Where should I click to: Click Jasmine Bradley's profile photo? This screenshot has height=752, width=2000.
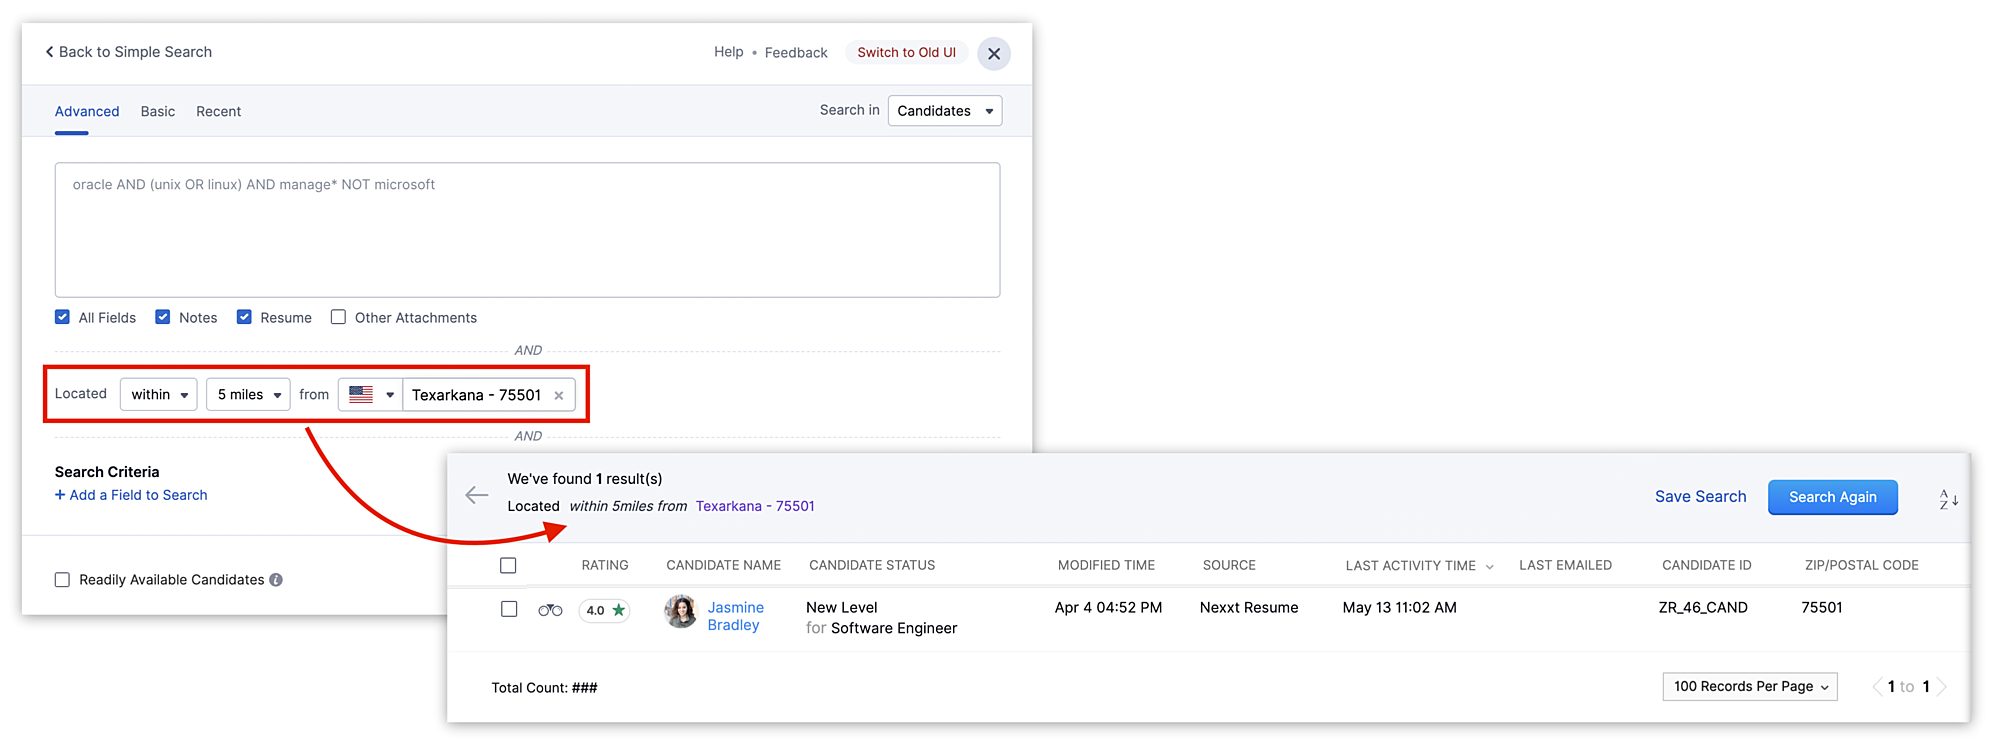pos(681,611)
